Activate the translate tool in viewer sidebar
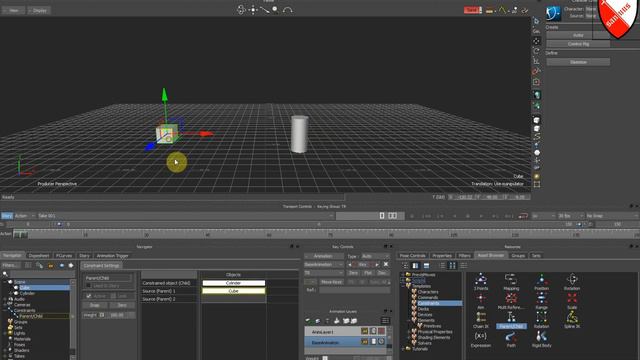 coord(537,41)
